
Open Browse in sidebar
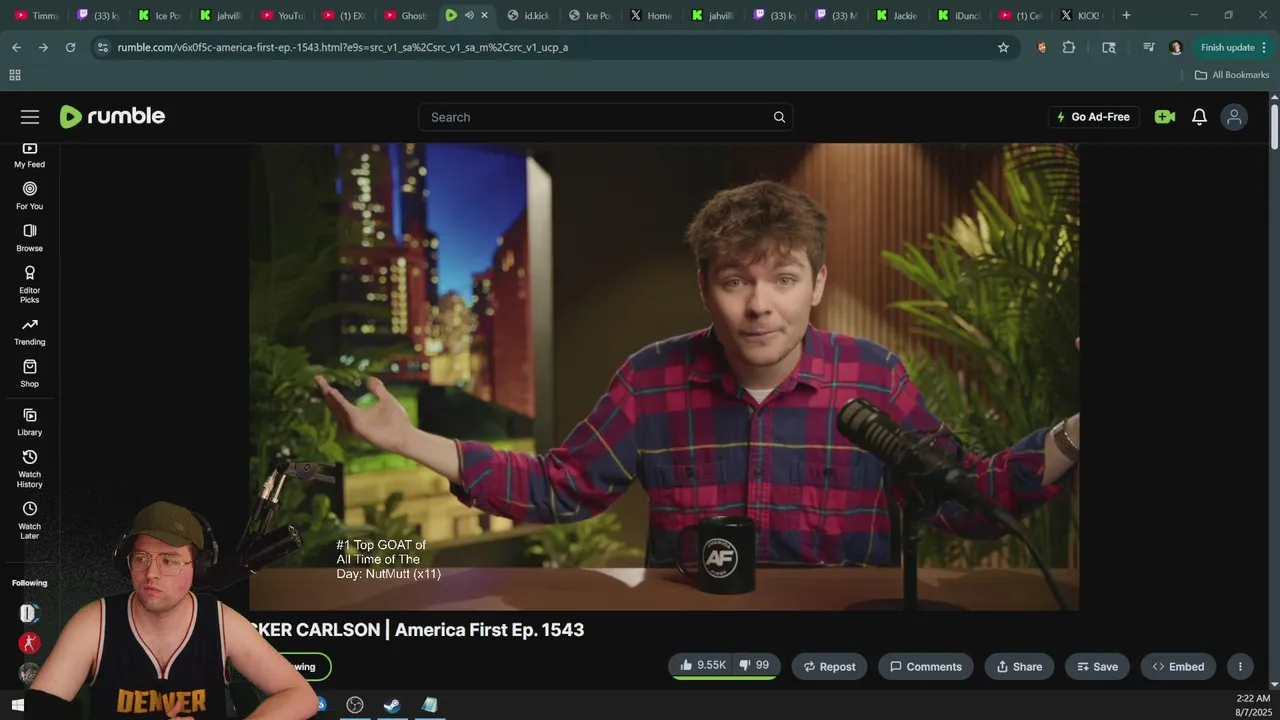(29, 237)
